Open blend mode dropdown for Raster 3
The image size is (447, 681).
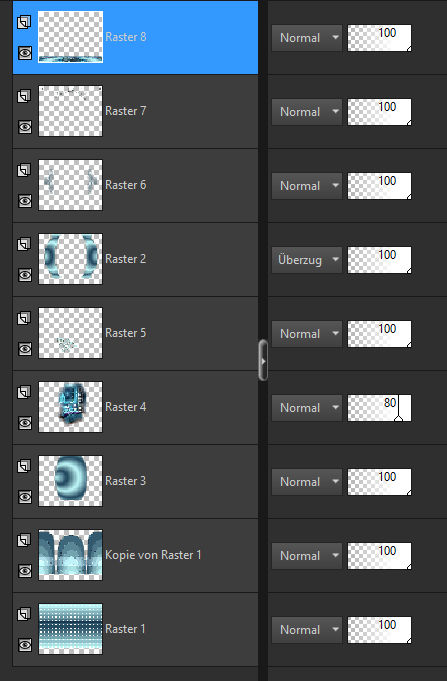(307, 482)
